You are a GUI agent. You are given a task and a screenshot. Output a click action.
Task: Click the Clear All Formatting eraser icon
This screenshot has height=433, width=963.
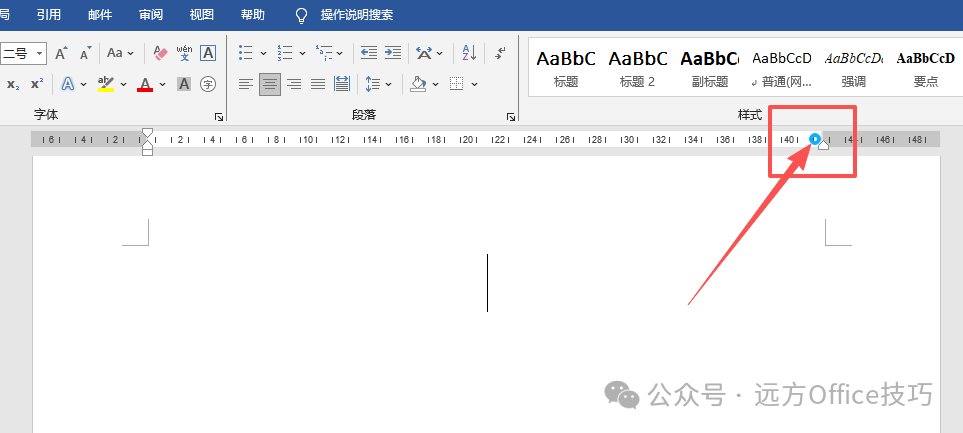tap(160, 53)
